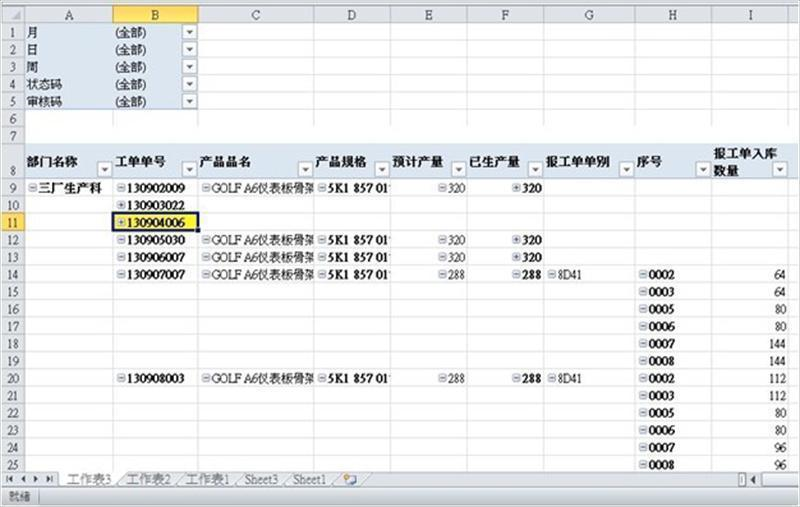The width and height of the screenshot is (800, 507).
Task: Collapse sequence 0007 in row 18
Action: (643, 343)
